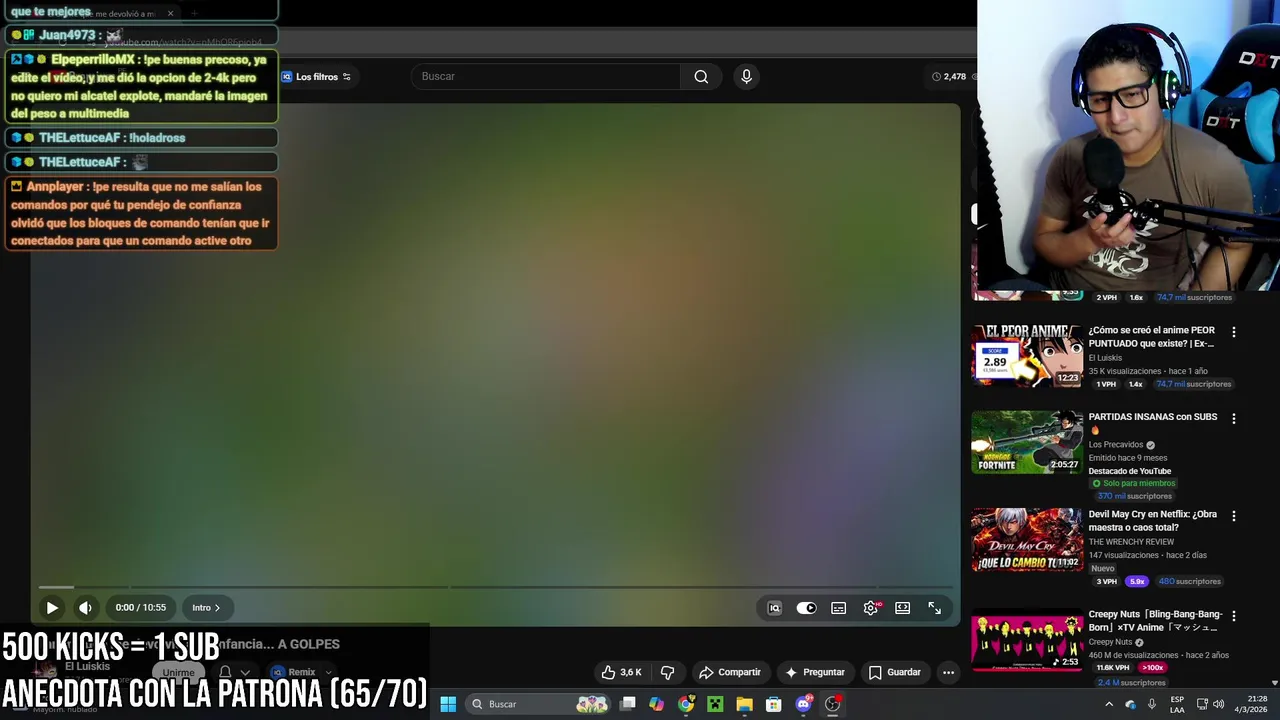Screen dimensions: 1280x720
Task: Enter fullscreen video mode
Action: coord(935,608)
